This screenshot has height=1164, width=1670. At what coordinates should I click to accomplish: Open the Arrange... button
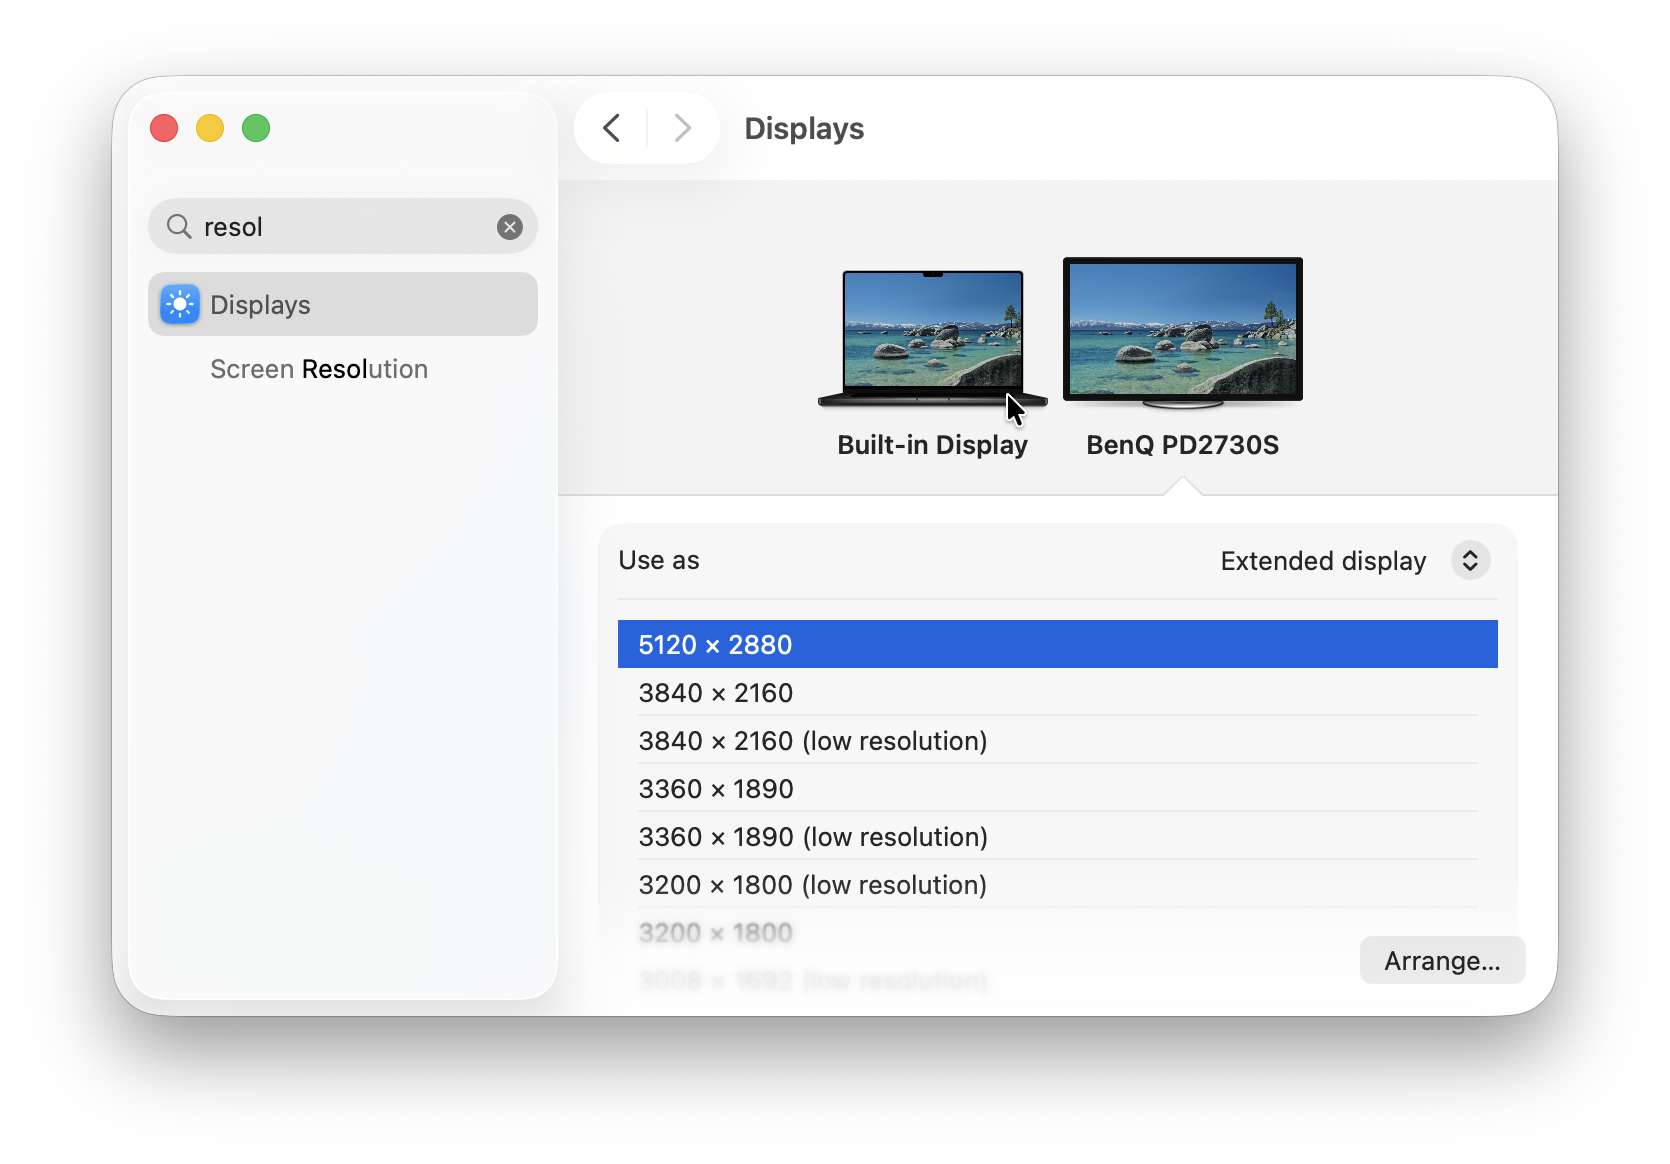(x=1441, y=961)
